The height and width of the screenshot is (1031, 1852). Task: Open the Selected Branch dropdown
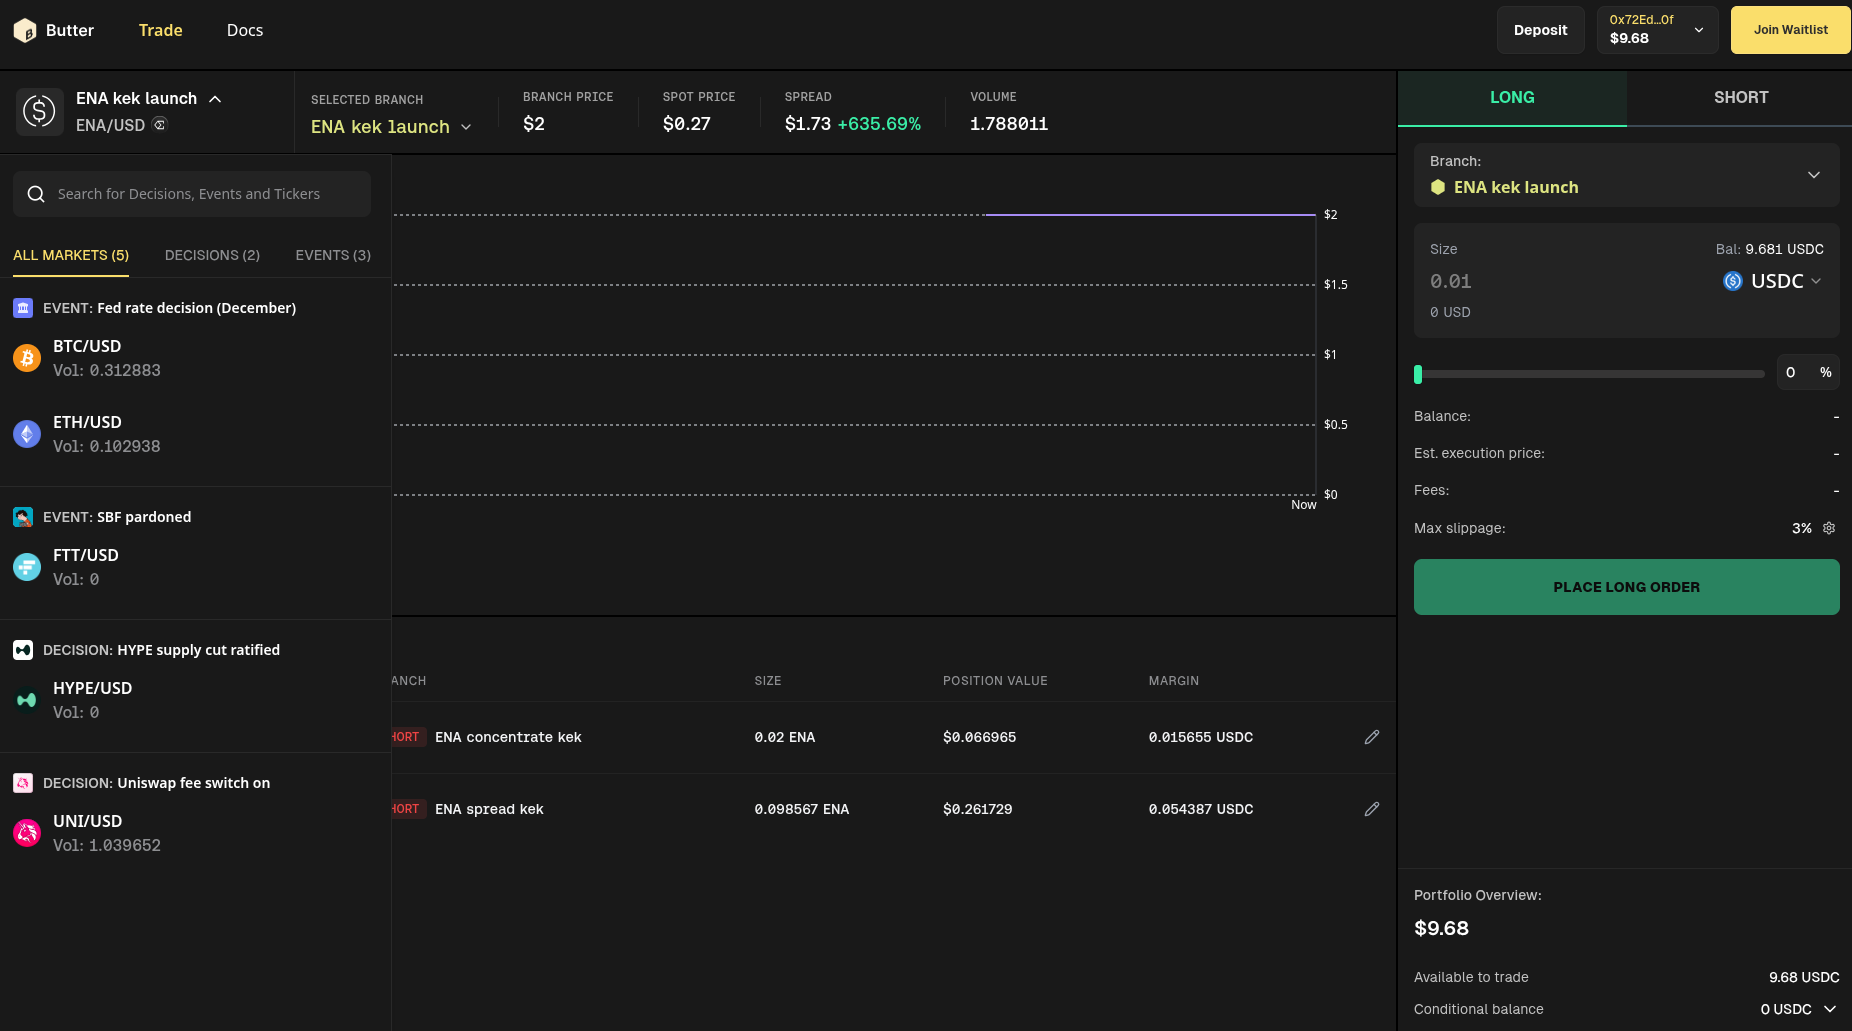click(x=390, y=127)
